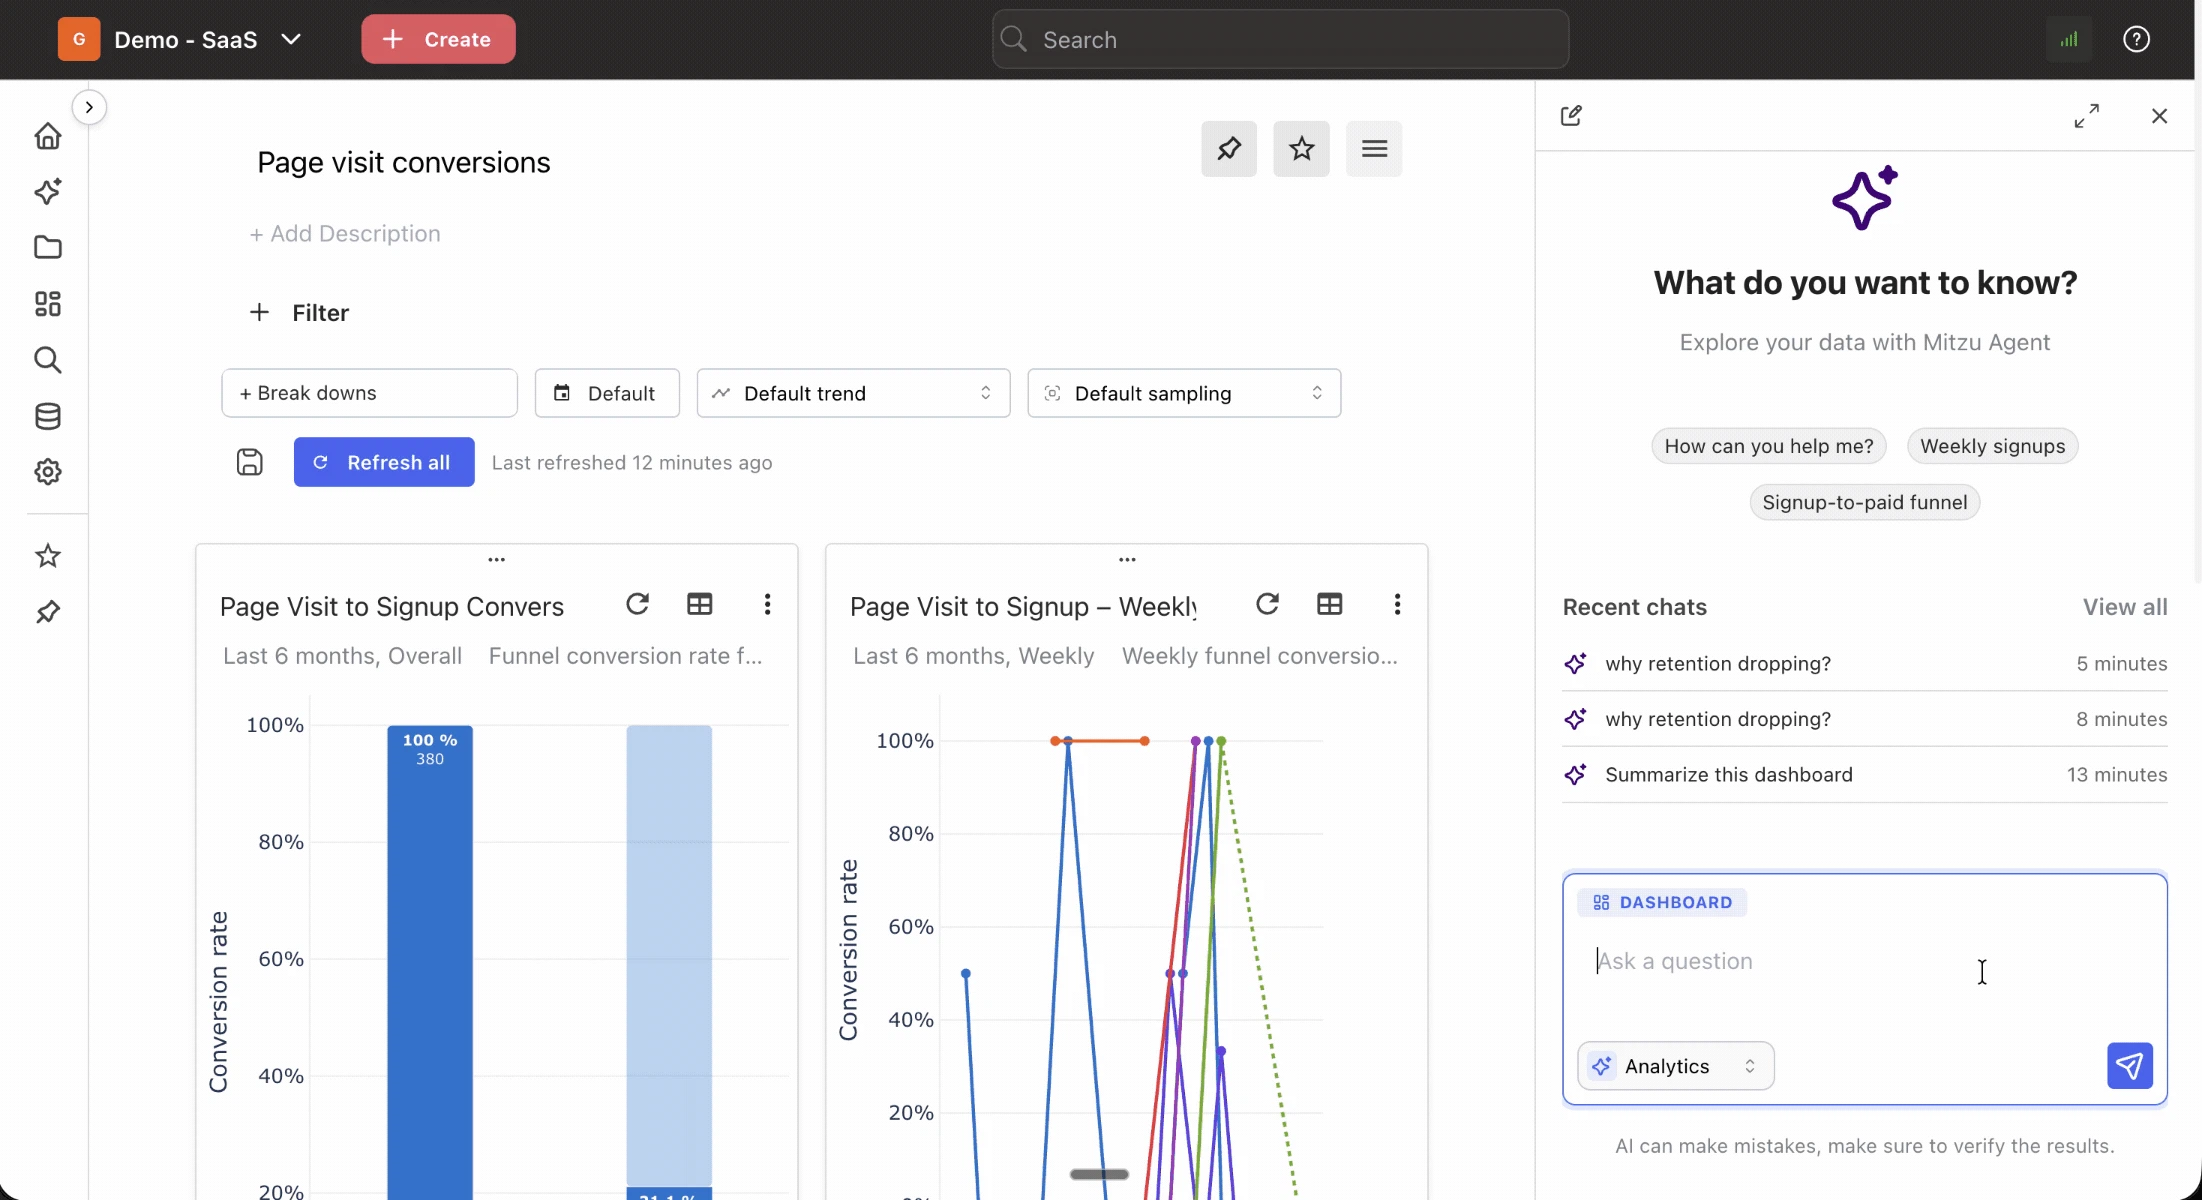Open the 'Summarize this dashboard' chat
2202x1200 pixels.
(x=1865, y=775)
